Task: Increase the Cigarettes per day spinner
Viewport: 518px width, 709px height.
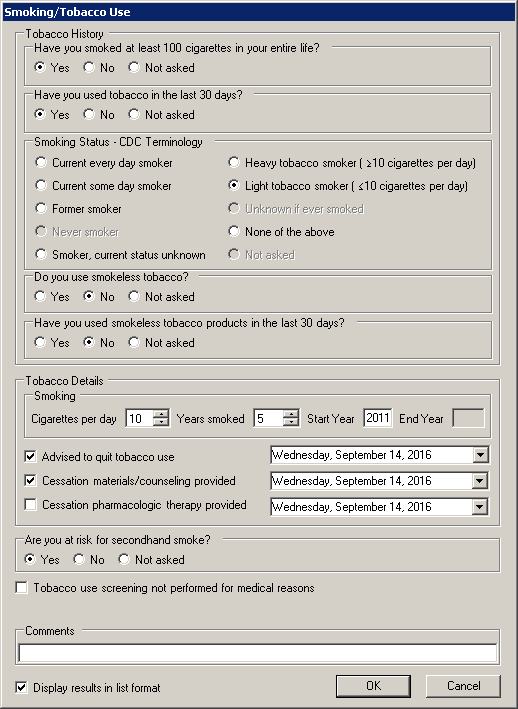Action: (160, 414)
